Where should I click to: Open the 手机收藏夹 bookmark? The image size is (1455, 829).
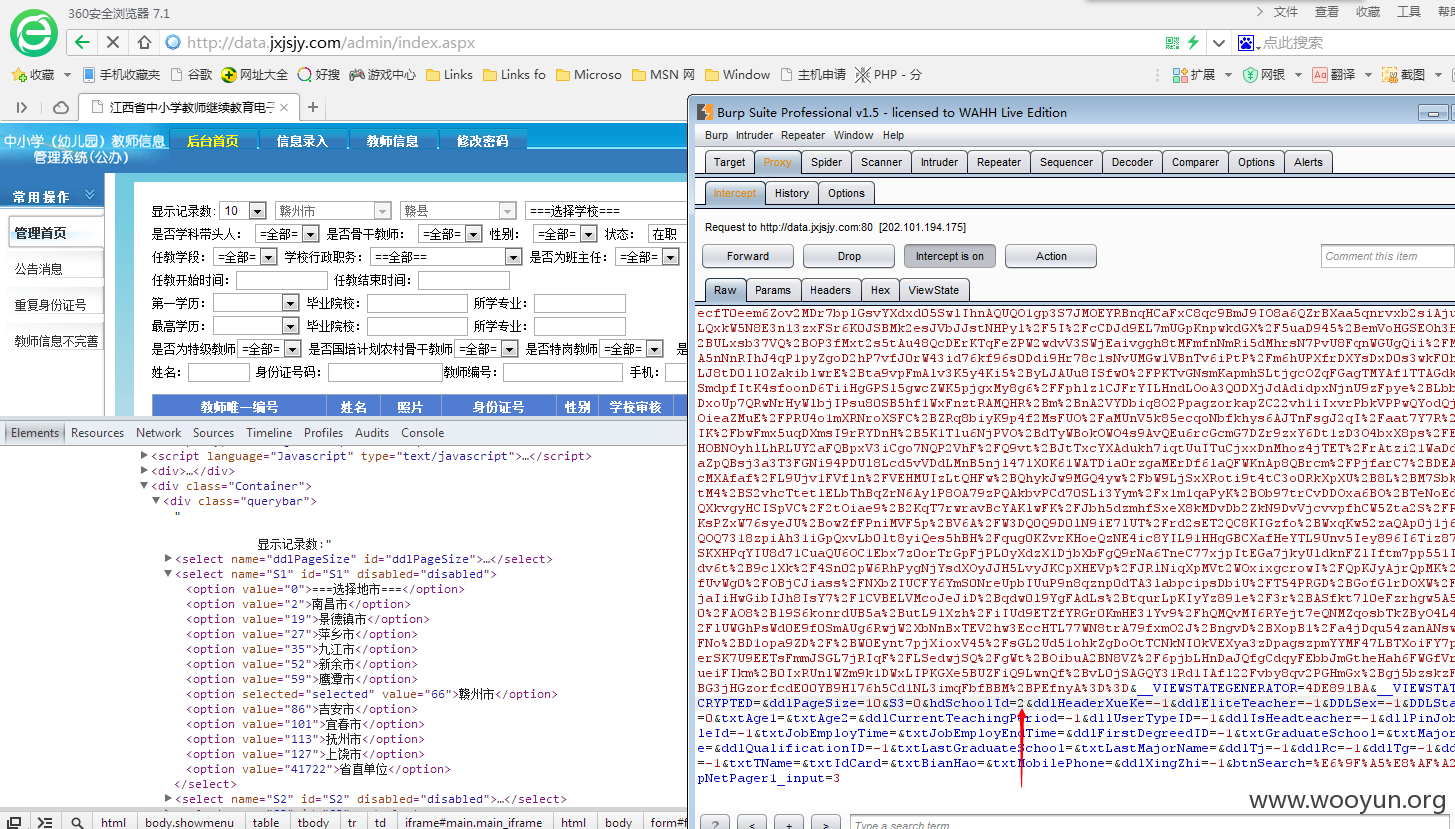(121, 74)
